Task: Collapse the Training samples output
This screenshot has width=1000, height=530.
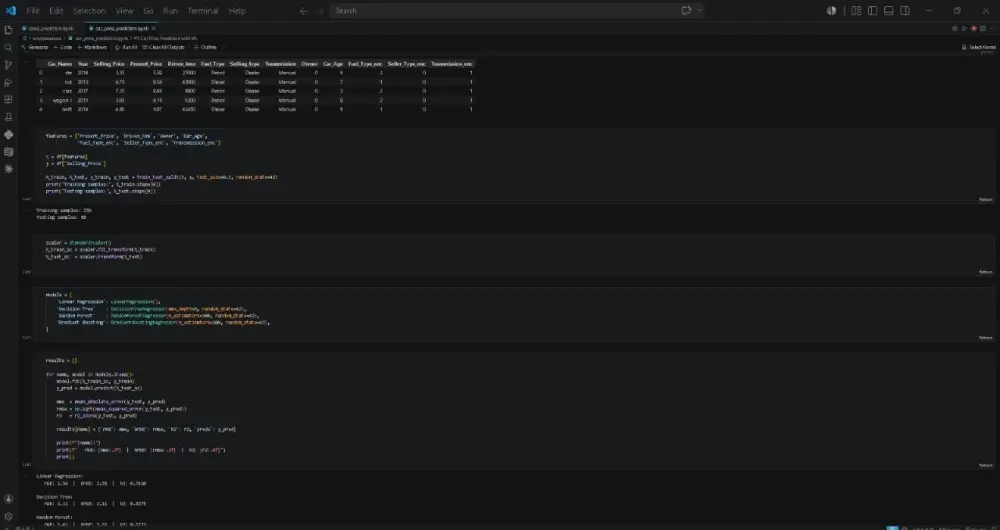Action: click(x=26, y=209)
